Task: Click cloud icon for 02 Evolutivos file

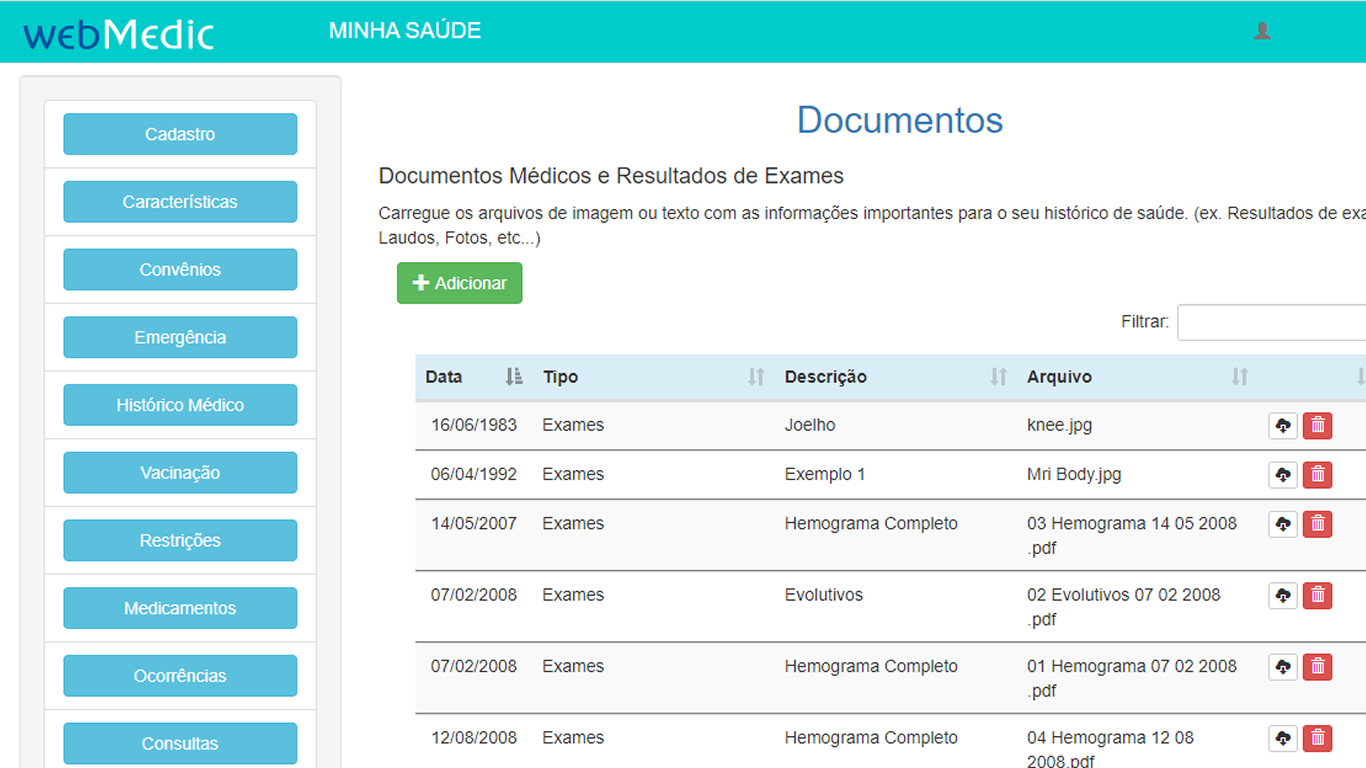Action: (1283, 595)
